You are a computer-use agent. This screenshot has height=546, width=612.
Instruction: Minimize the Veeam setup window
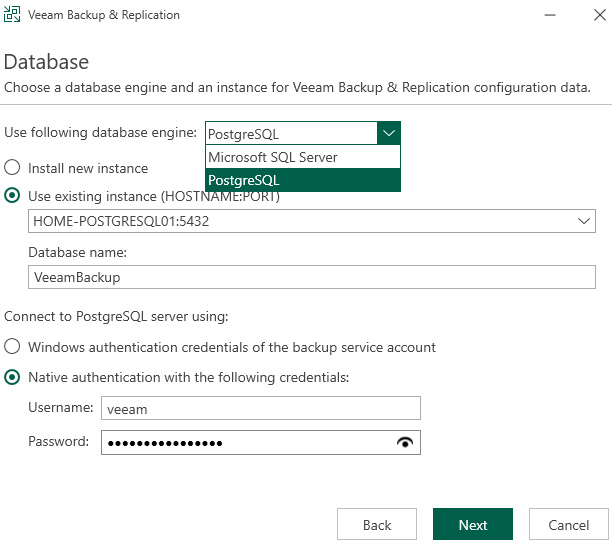[x=550, y=15]
